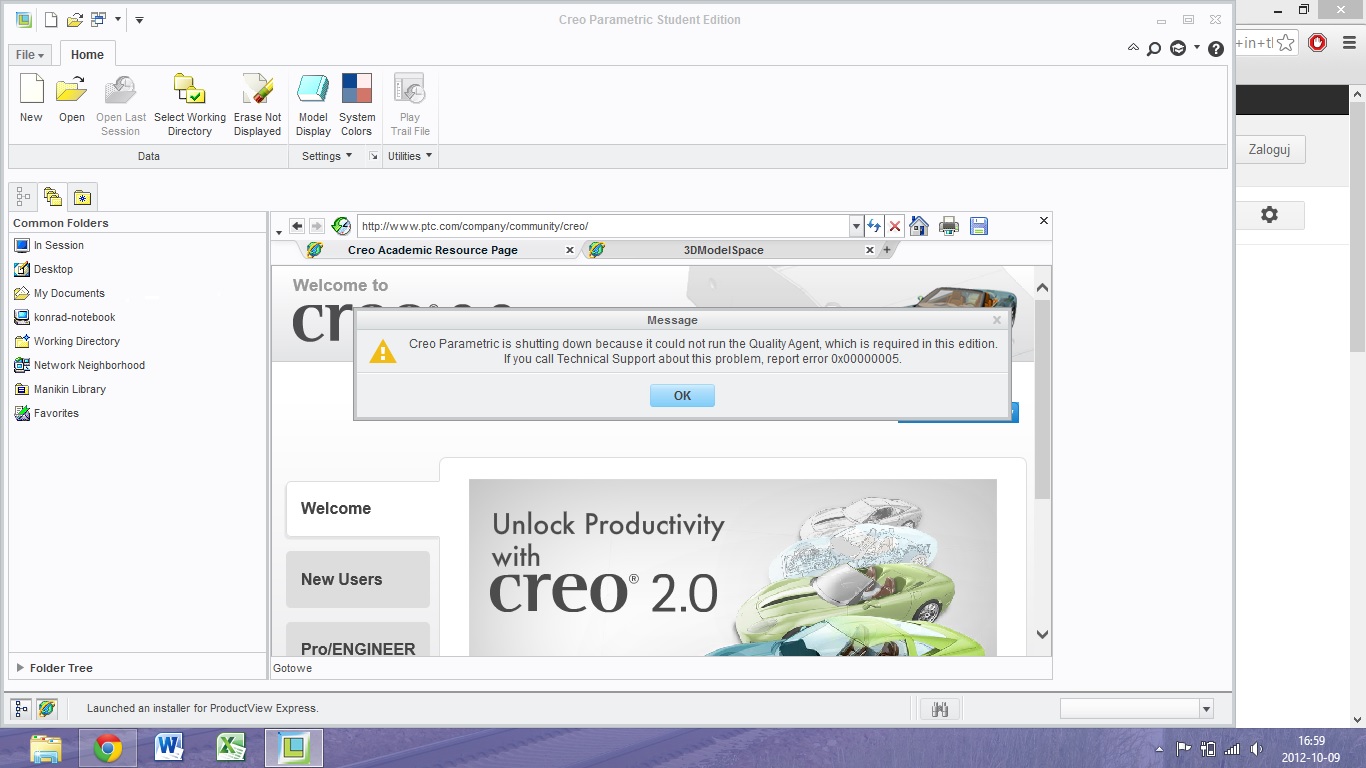1366x768 pixels.
Task: Click the windows switcher icon in quick access toolbar
Action: point(98,19)
